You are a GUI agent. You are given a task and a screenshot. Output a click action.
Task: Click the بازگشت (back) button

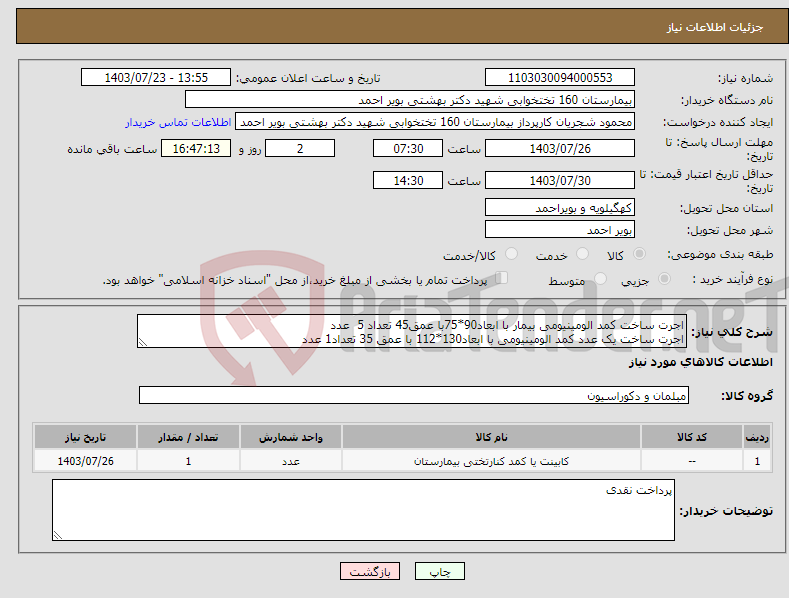pyautogui.click(x=370, y=571)
